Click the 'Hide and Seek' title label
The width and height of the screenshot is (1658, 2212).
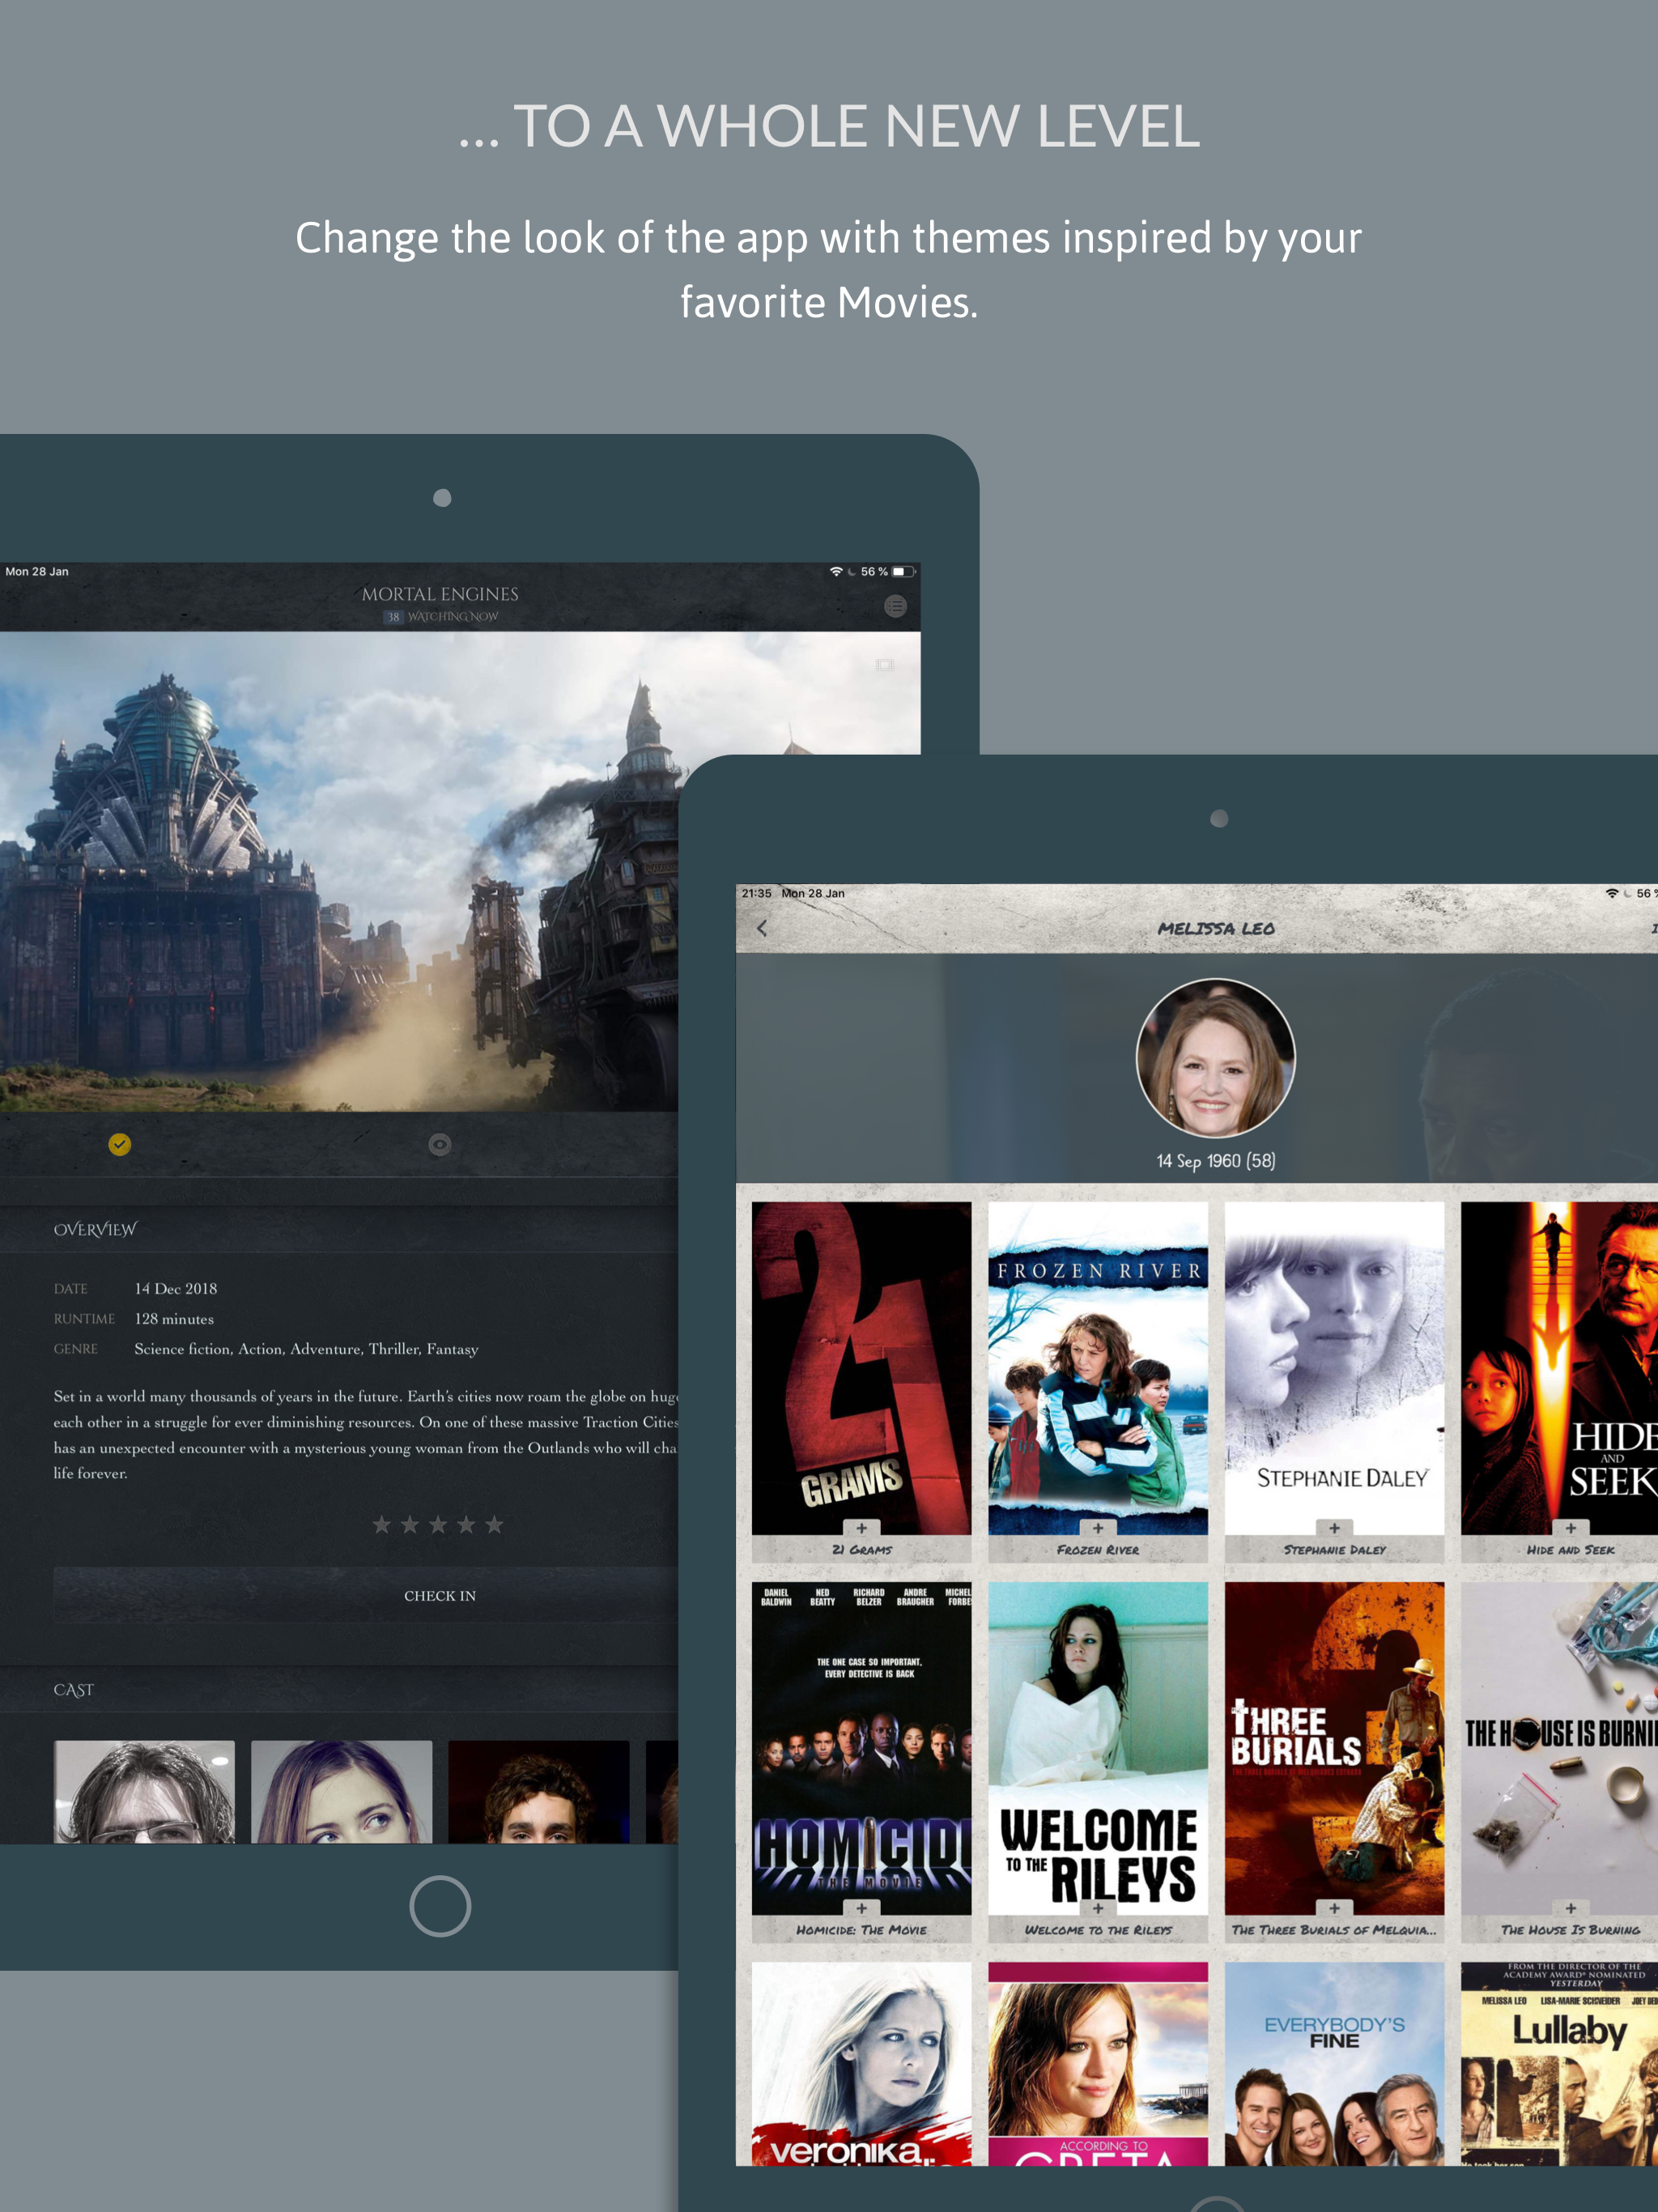(x=1571, y=1550)
